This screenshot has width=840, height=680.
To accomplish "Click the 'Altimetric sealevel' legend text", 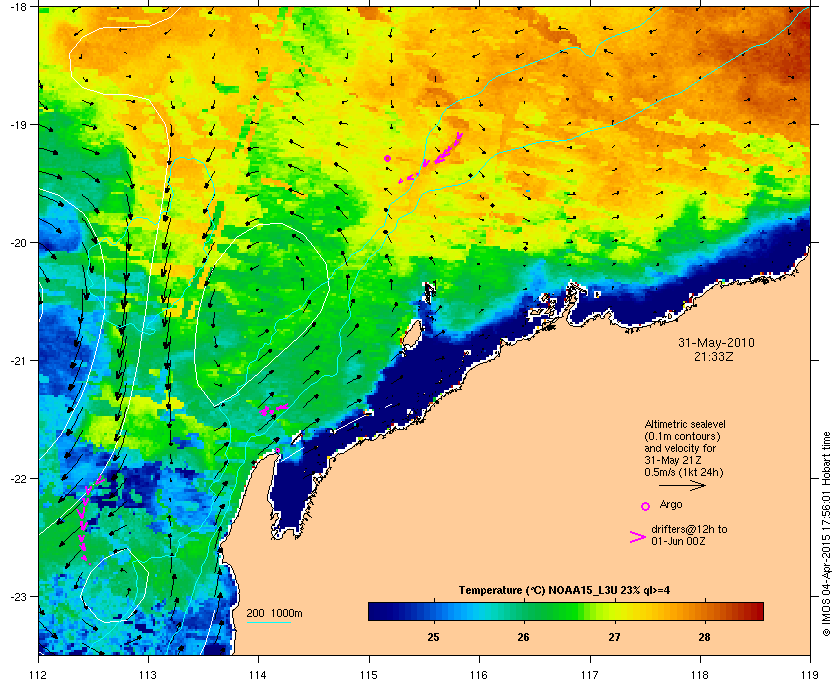I will 685,424.
